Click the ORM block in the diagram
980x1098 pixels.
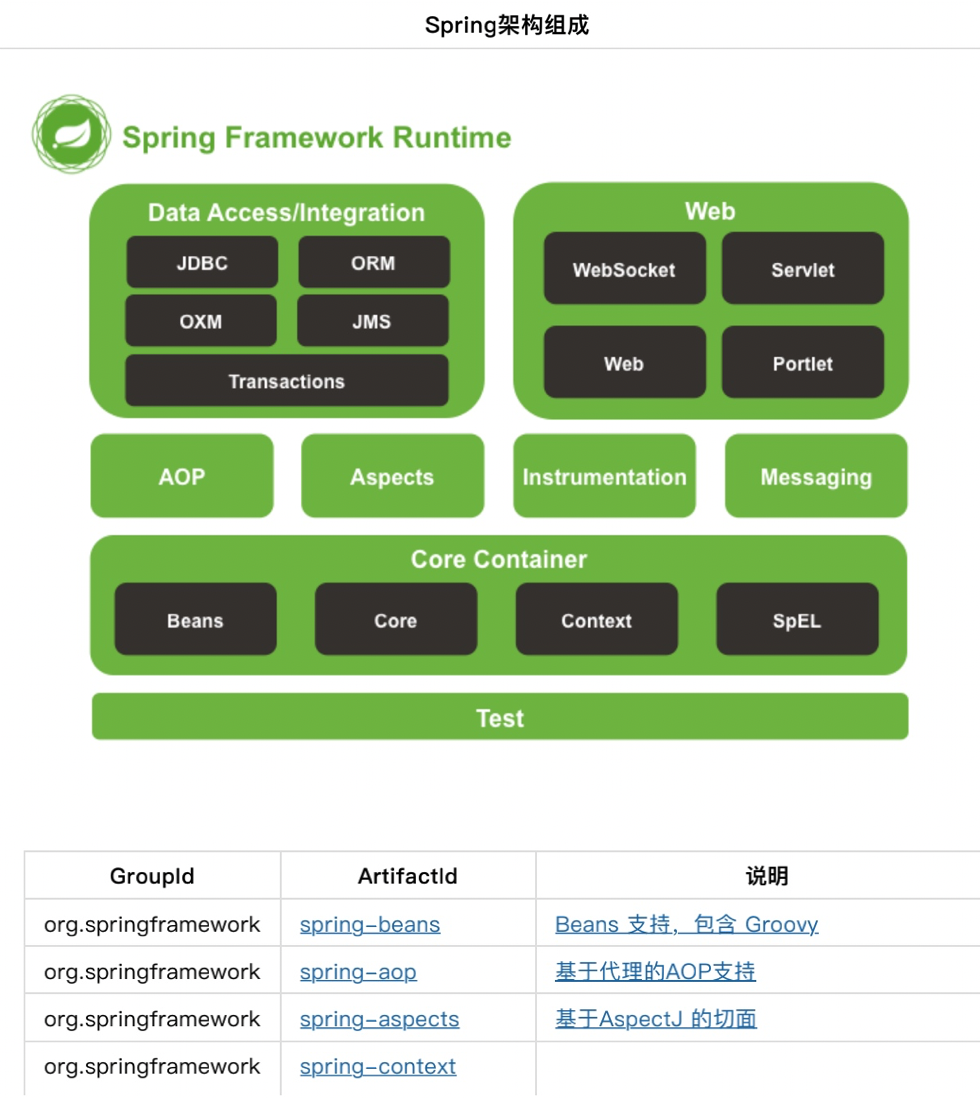point(373,262)
